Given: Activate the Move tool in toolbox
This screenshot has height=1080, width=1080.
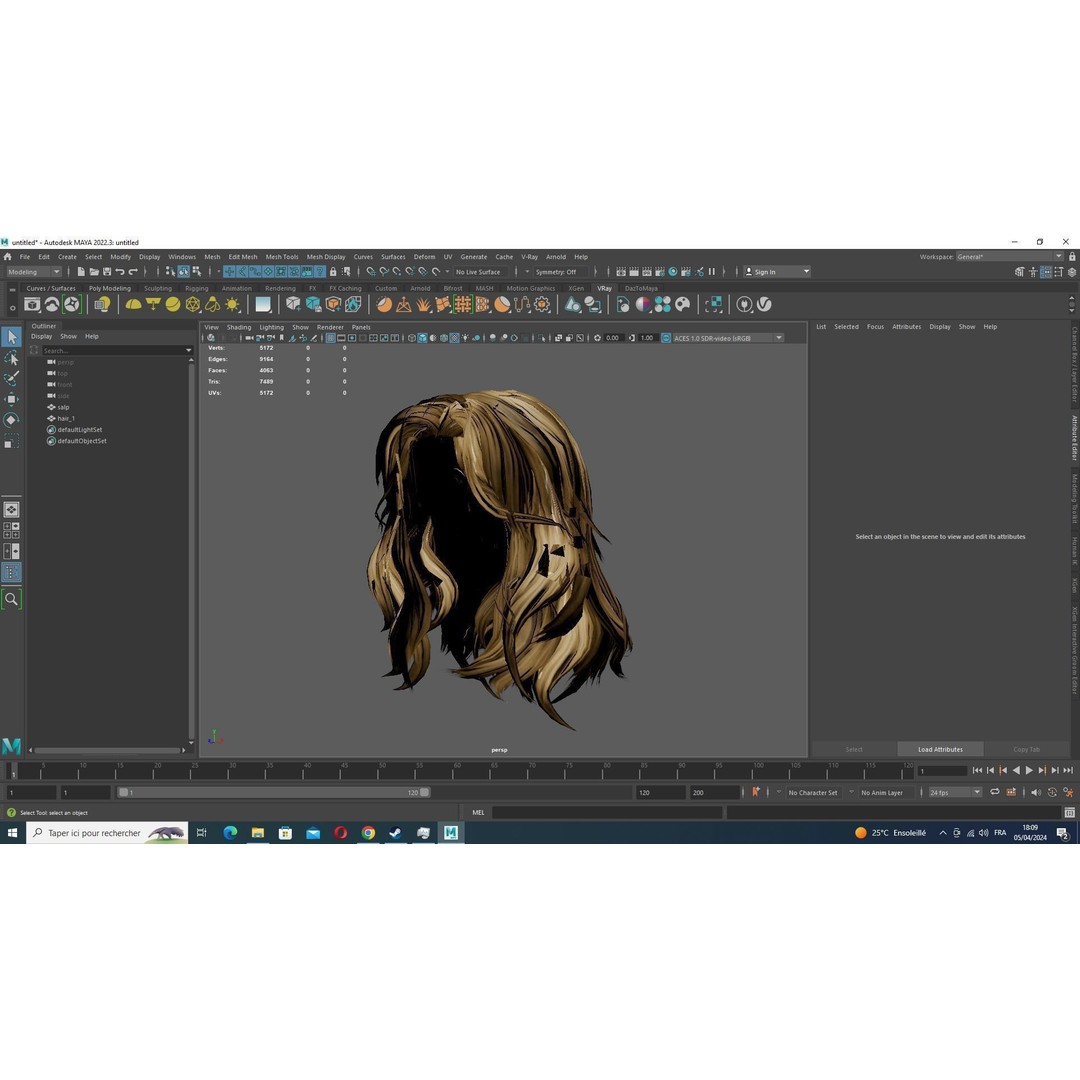Looking at the screenshot, I should point(12,399).
